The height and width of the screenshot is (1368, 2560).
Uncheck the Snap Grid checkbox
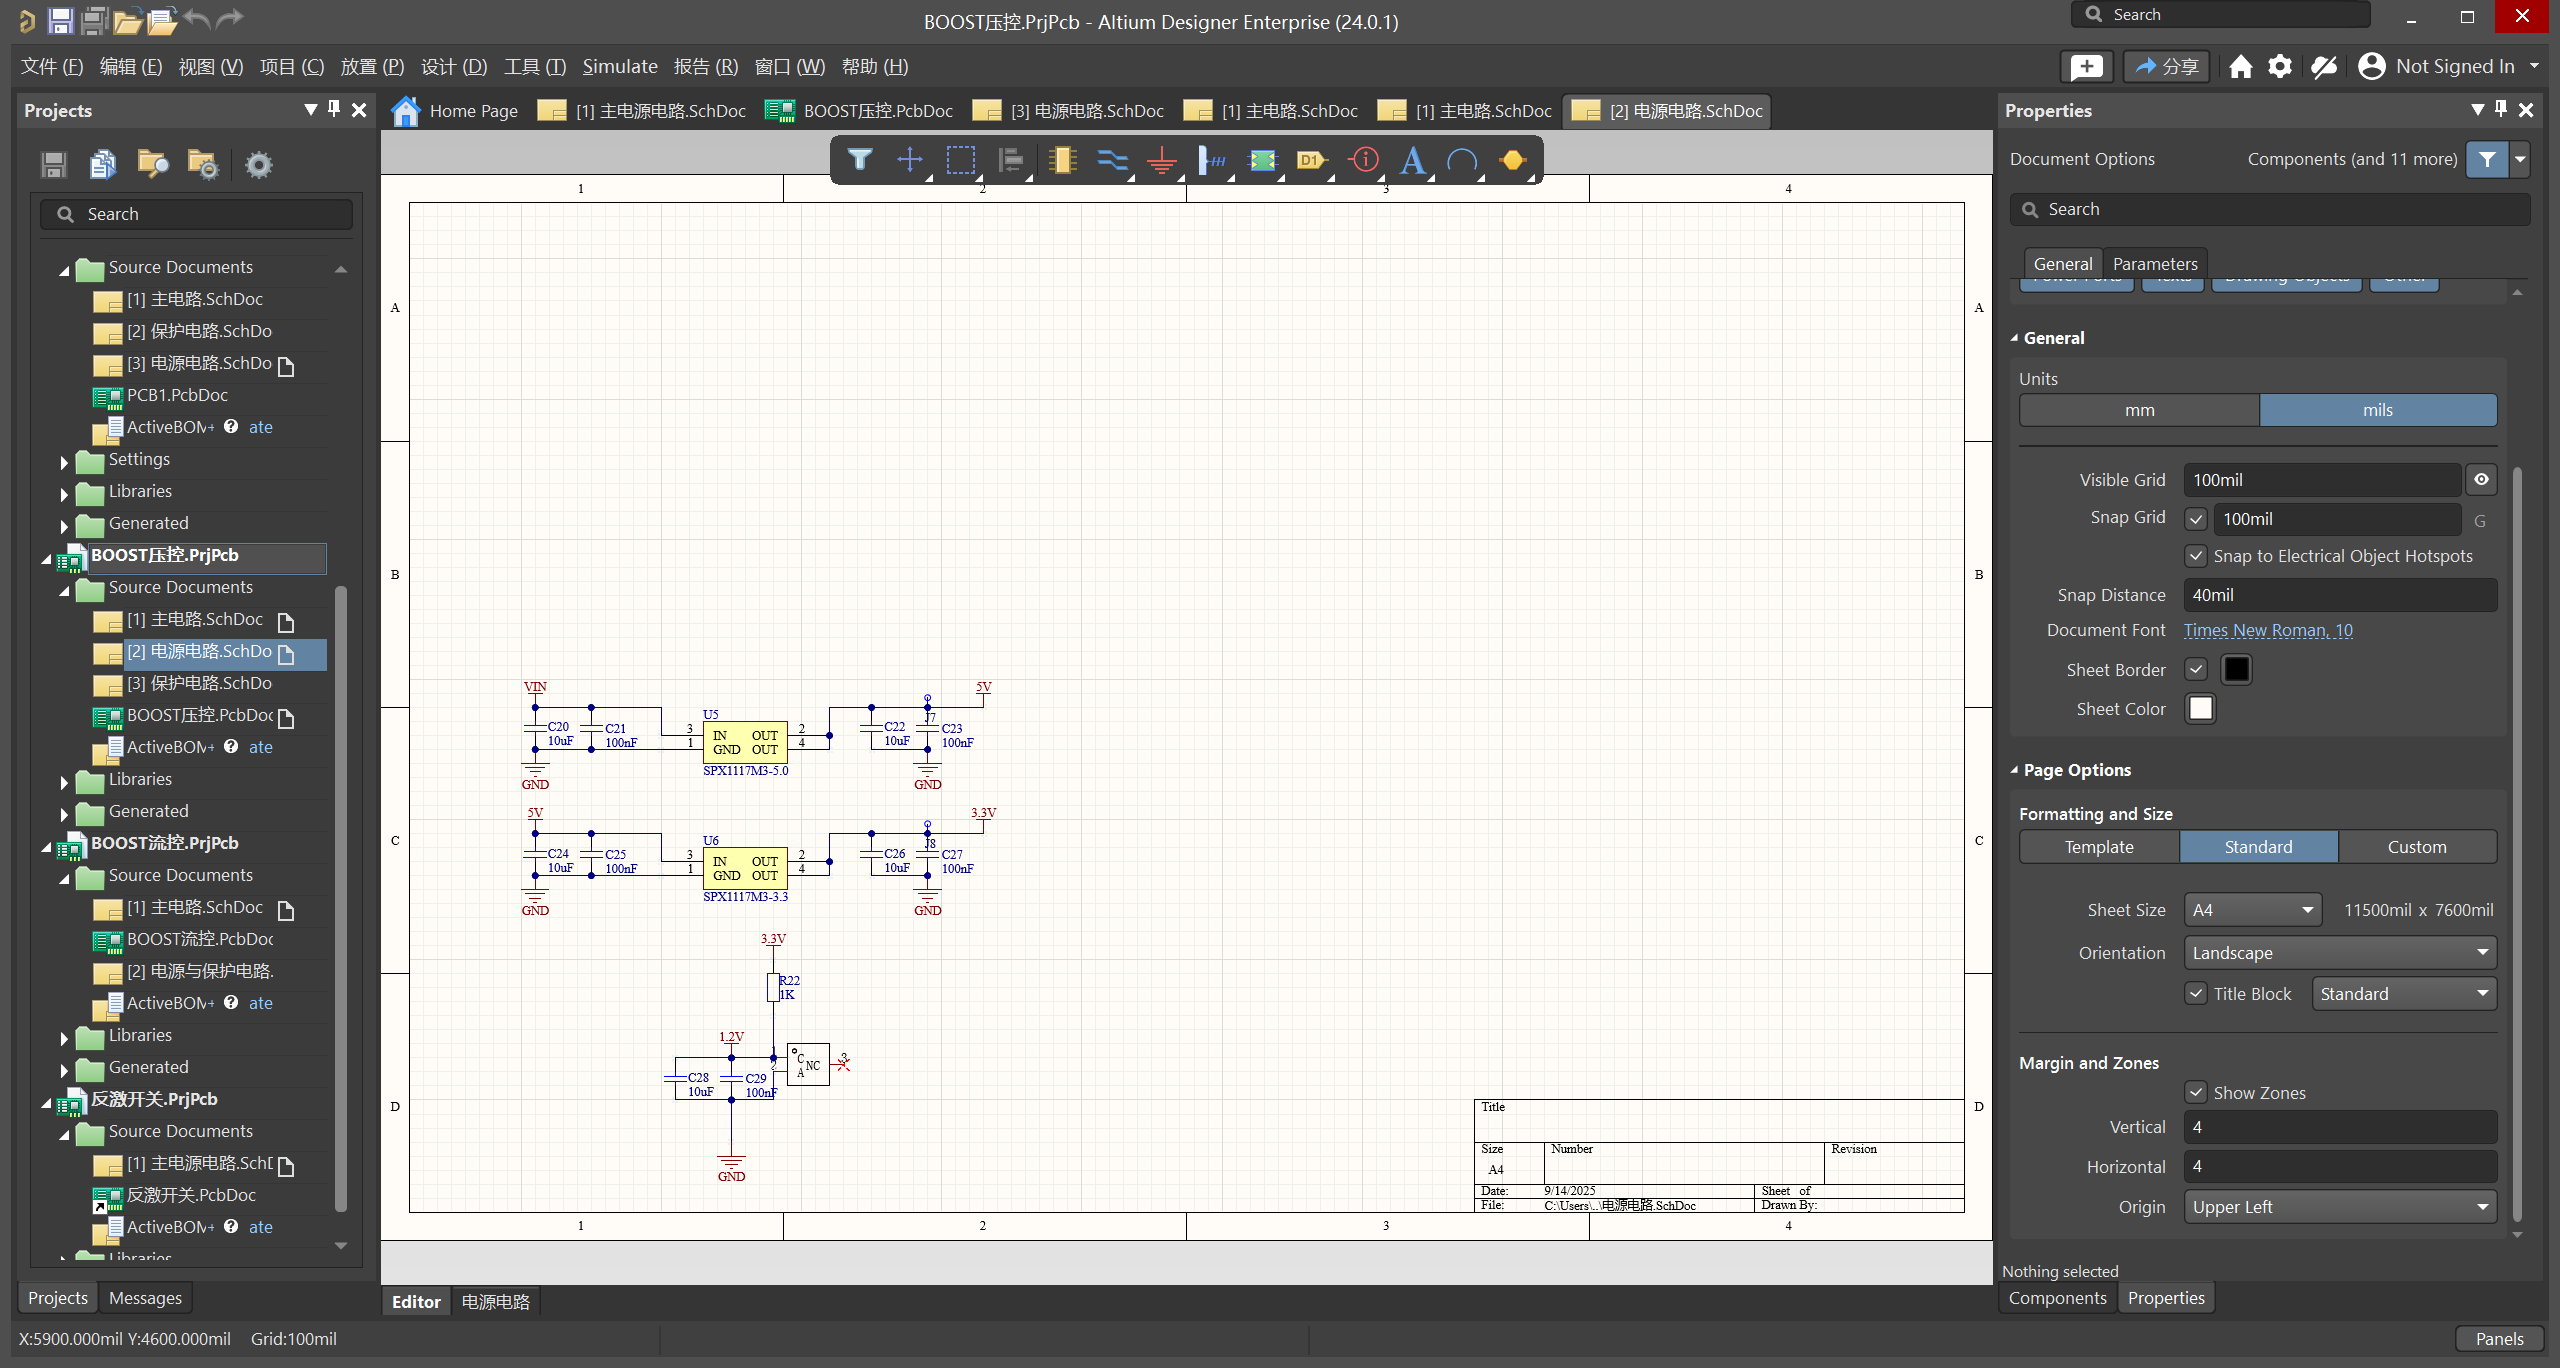2196,519
